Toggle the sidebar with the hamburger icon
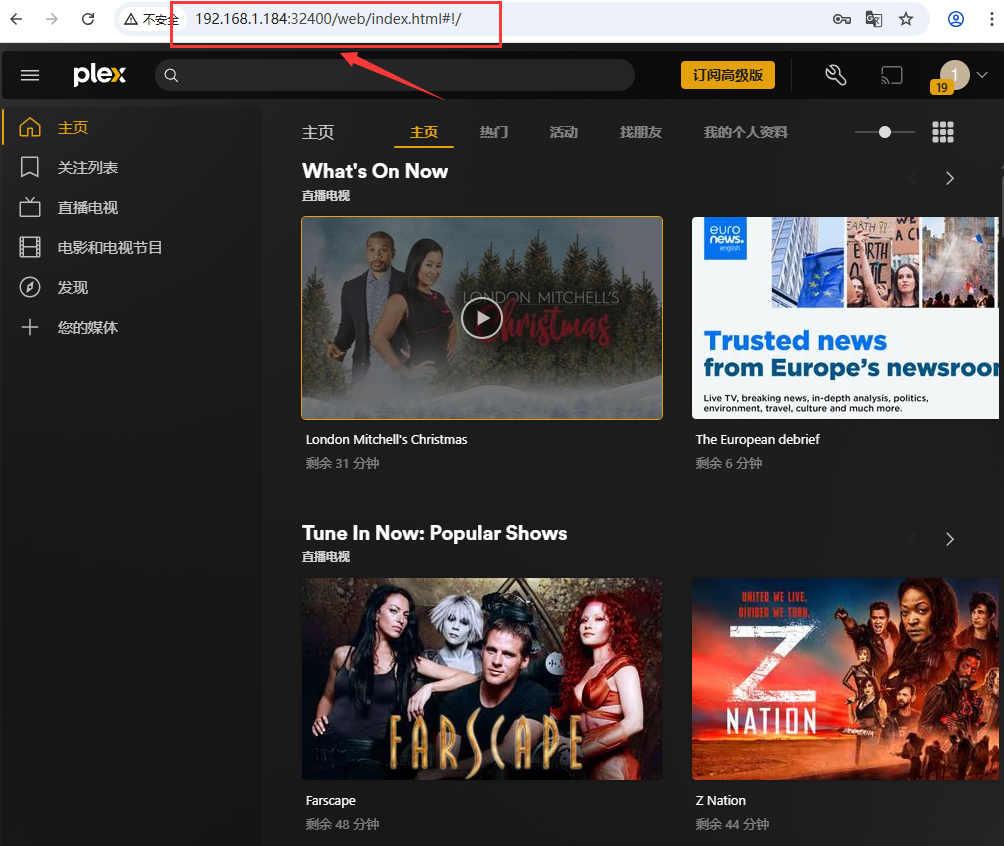Screen dimensions: 1004x846 (x=30, y=75)
